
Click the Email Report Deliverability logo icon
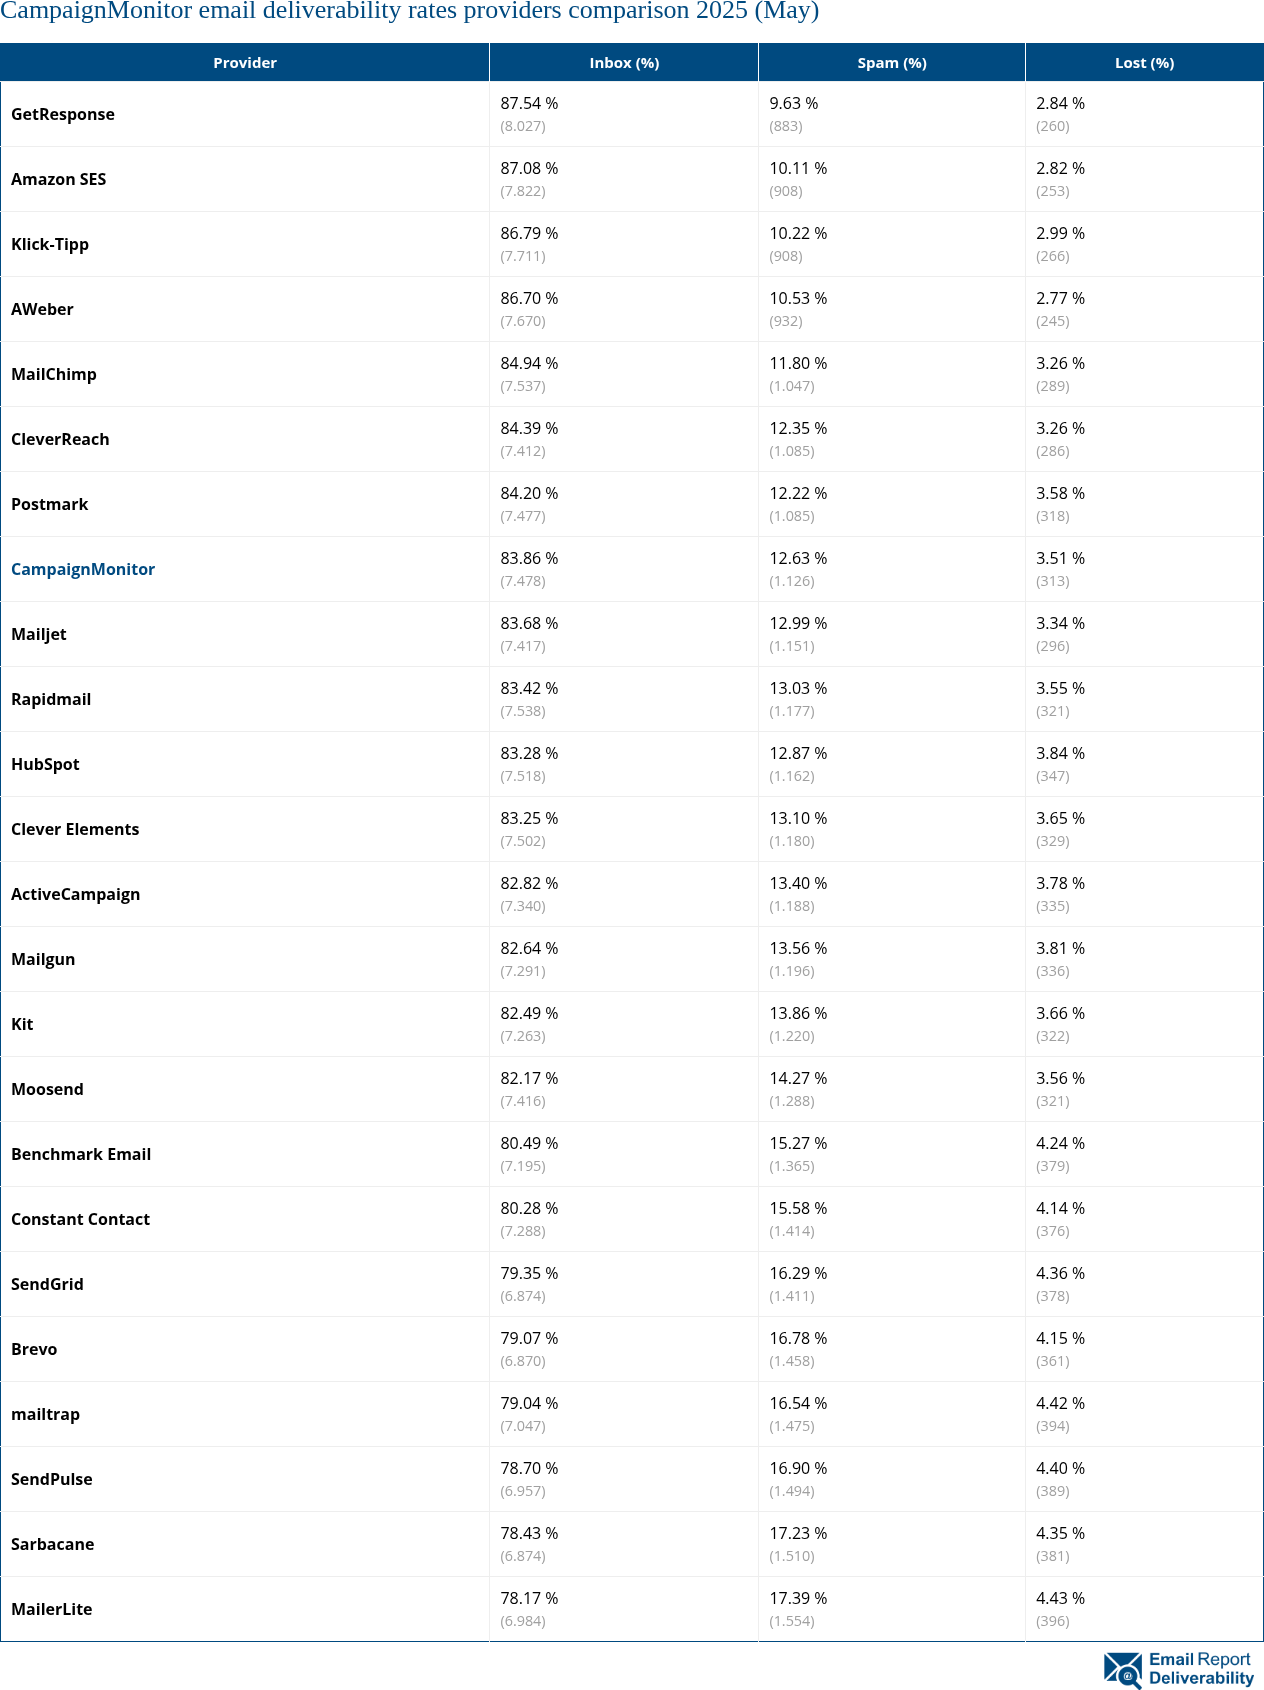point(1123,1669)
